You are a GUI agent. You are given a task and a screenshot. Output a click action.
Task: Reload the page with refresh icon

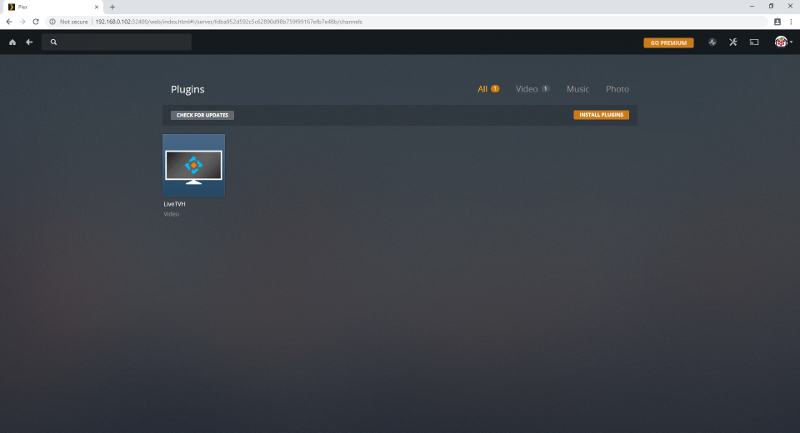(x=36, y=22)
